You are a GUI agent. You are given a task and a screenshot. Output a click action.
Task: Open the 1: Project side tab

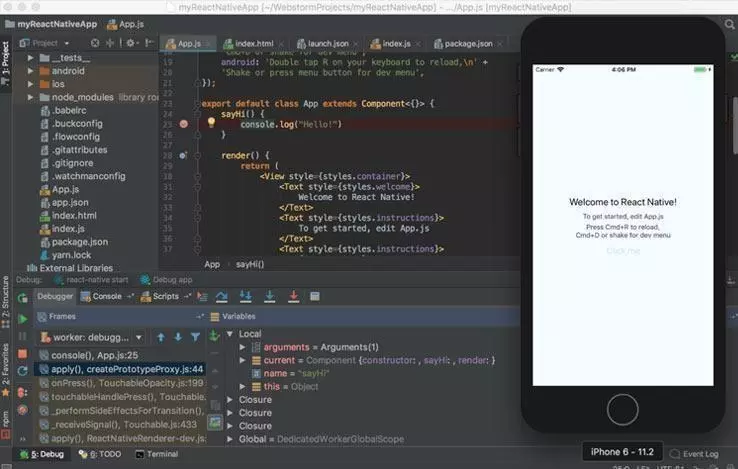tap(5, 64)
